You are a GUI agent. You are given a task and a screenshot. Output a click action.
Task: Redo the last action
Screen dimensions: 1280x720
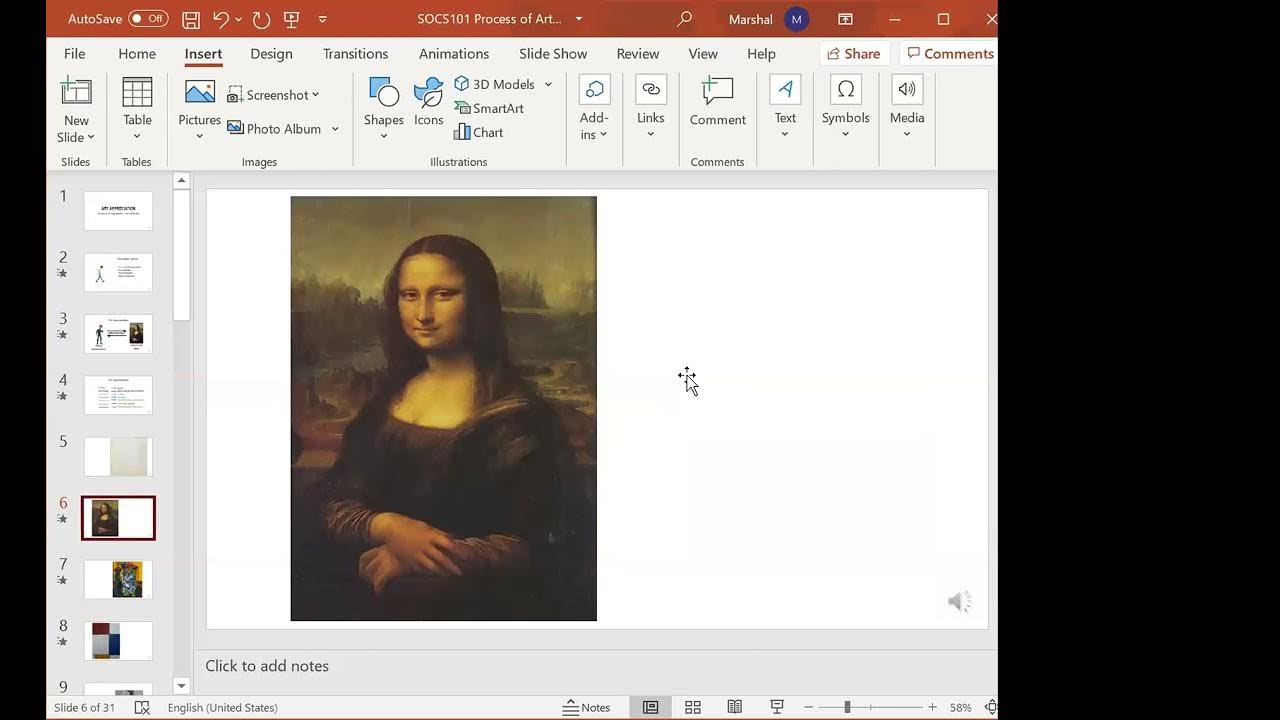(261, 19)
